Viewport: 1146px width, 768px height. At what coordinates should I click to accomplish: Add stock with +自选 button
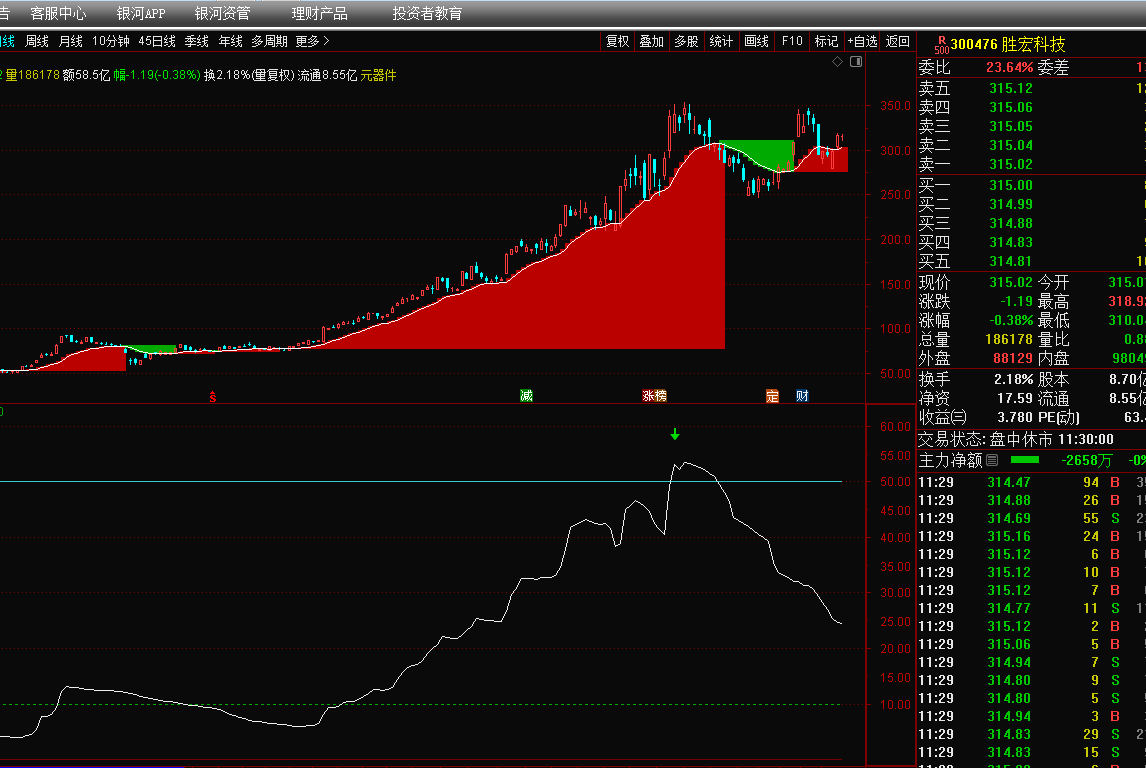(862, 41)
